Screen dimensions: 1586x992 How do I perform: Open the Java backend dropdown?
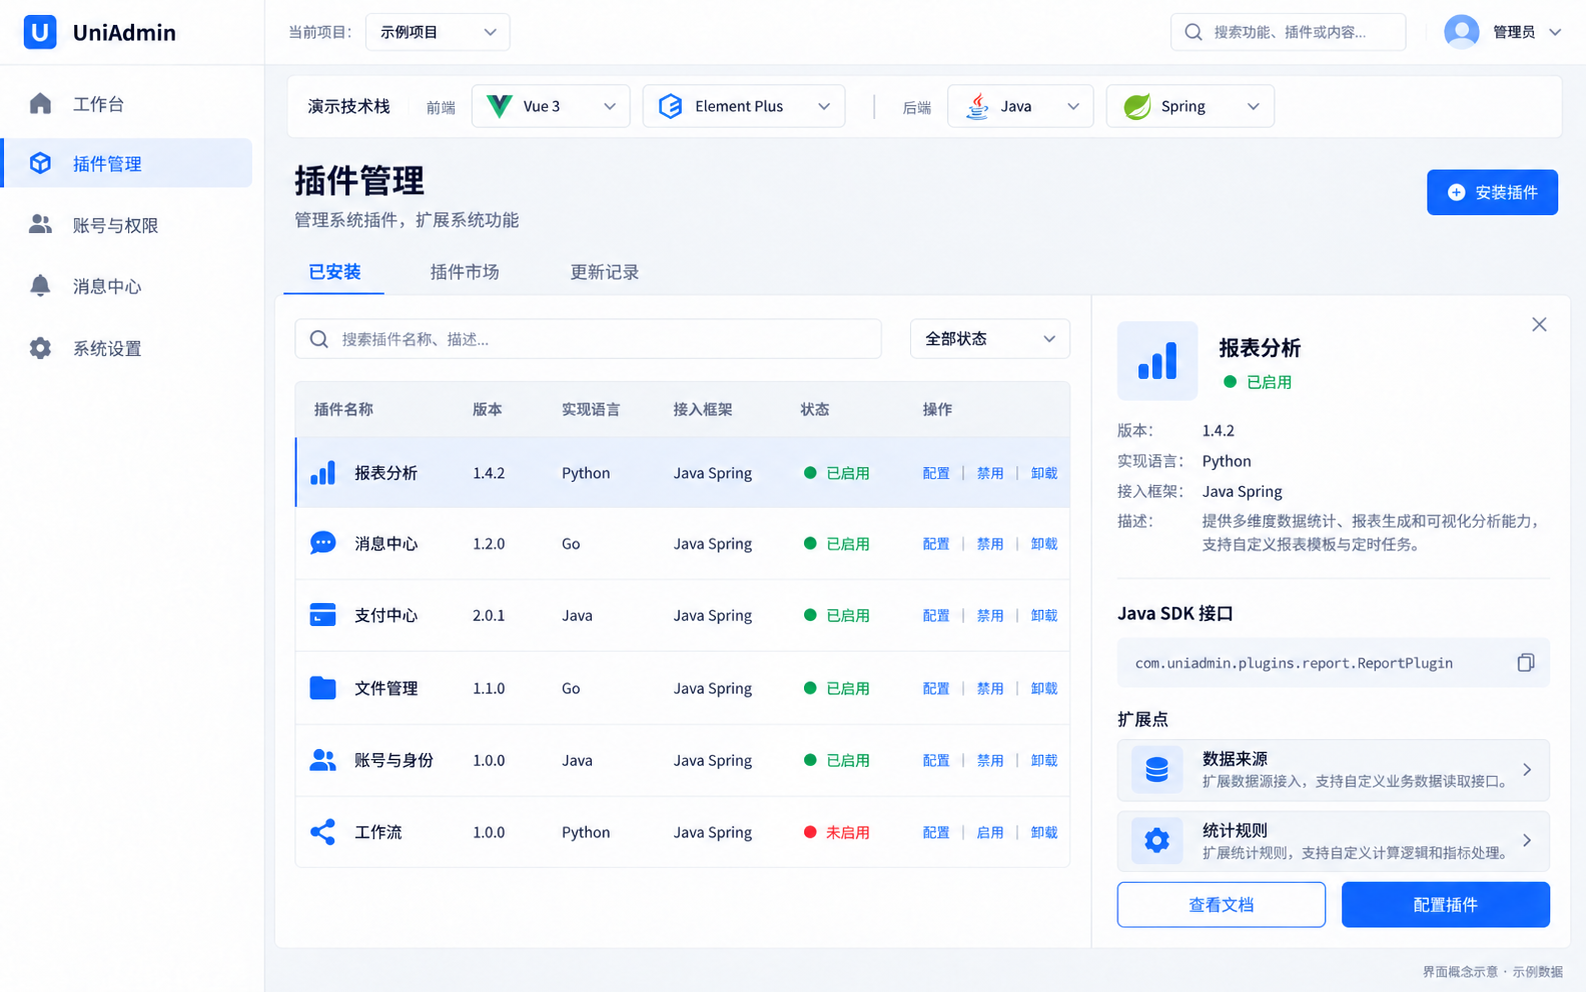pos(1020,106)
